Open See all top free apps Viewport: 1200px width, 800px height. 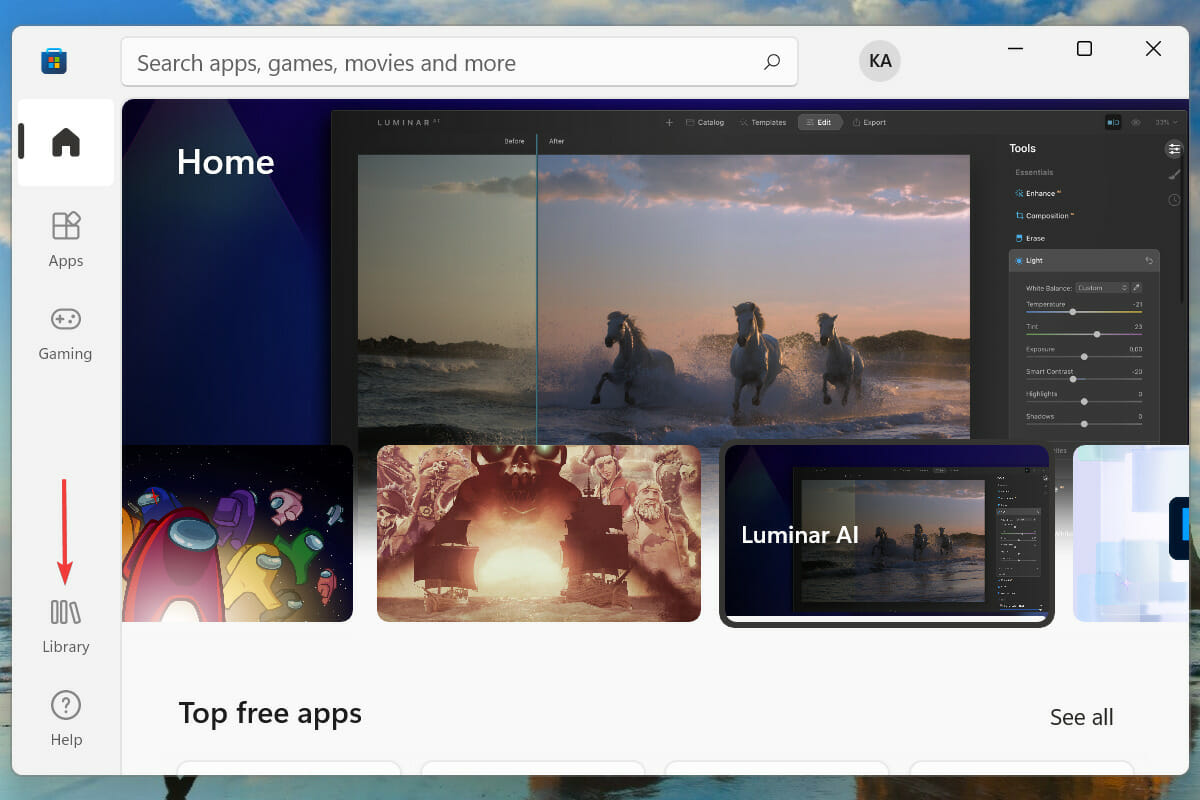pos(1081,717)
